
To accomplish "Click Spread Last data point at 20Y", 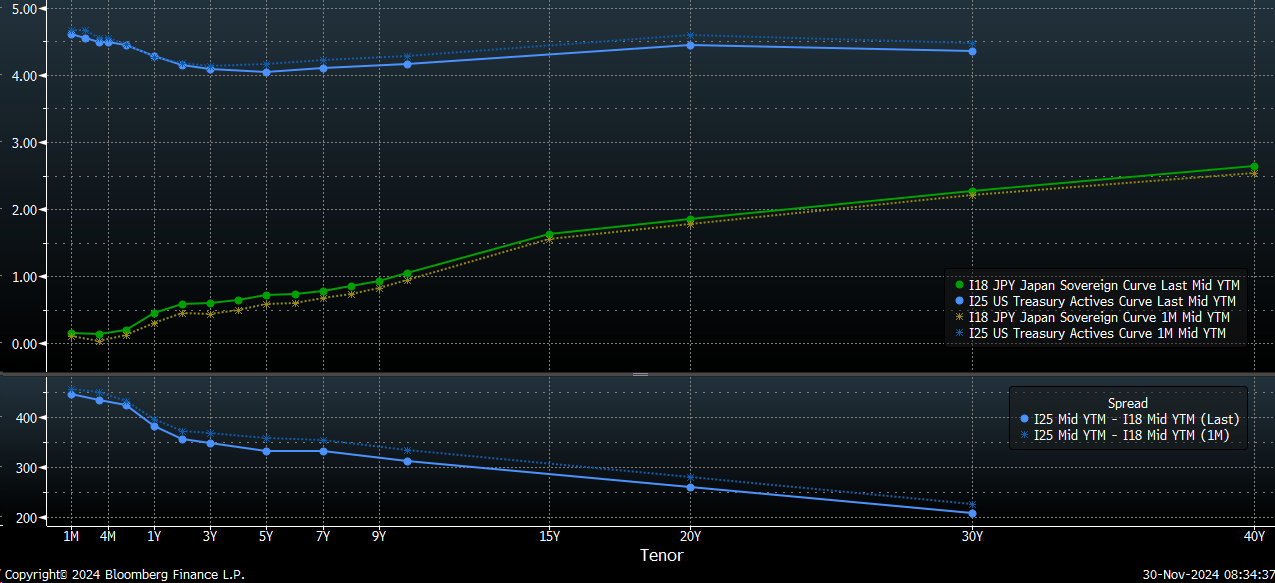I will tap(691, 487).
